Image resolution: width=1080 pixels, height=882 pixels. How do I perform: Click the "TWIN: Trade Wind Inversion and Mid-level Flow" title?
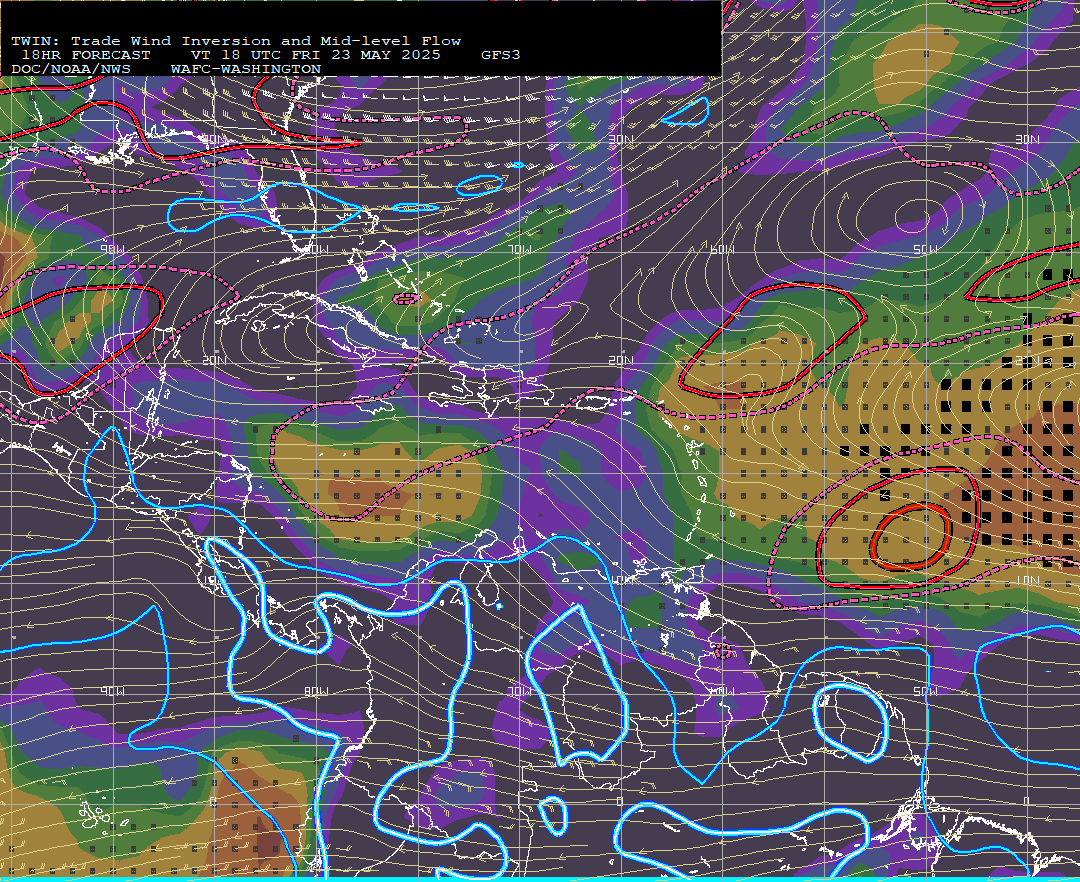coord(236,41)
